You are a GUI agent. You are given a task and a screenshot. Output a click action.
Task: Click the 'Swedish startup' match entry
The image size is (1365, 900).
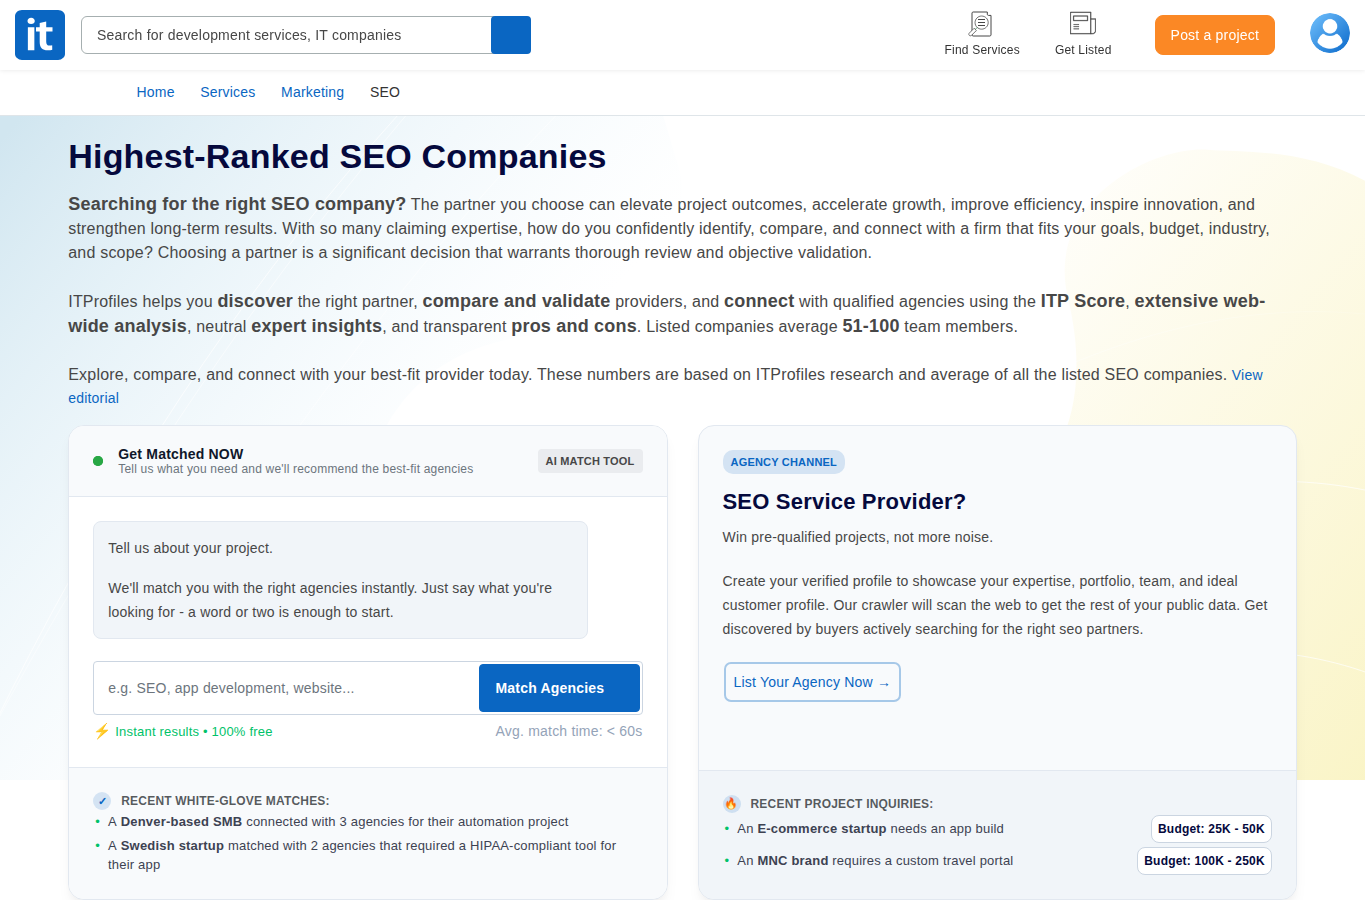point(362,855)
